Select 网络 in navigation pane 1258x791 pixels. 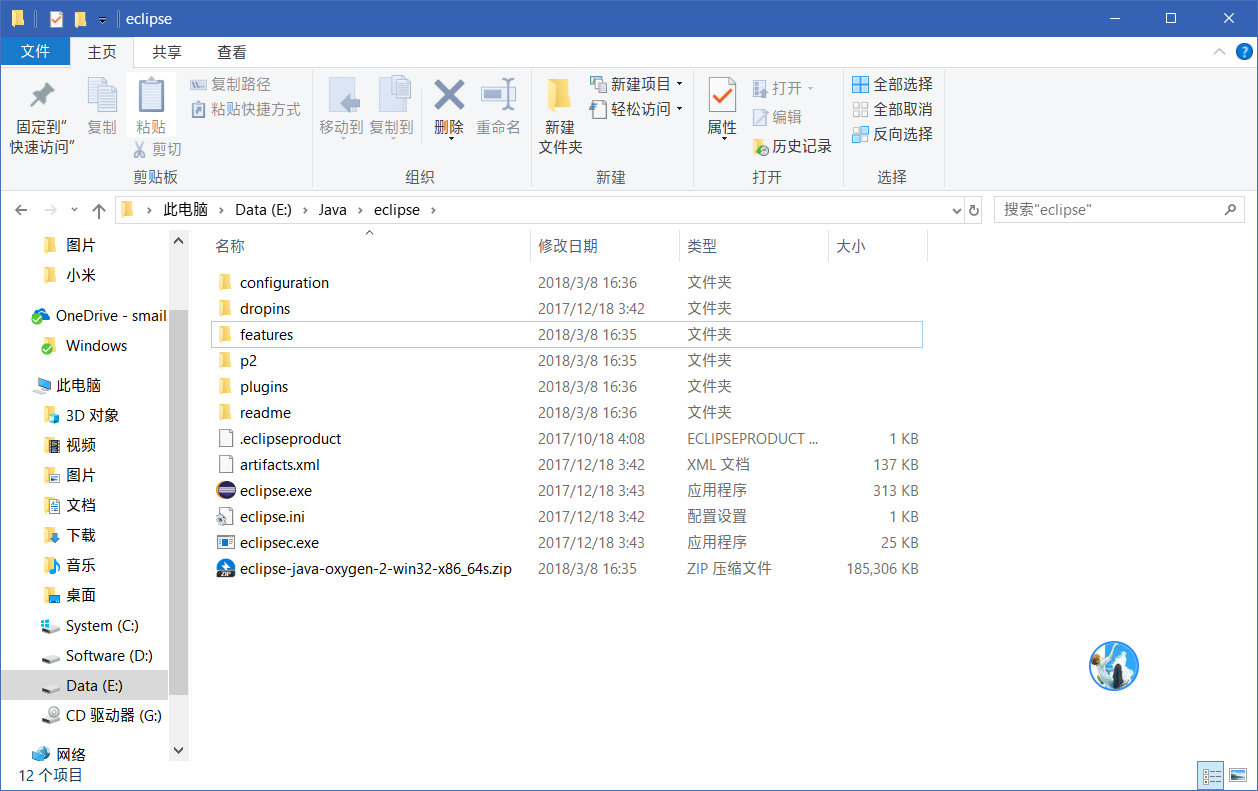pyautogui.click(x=60, y=754)
